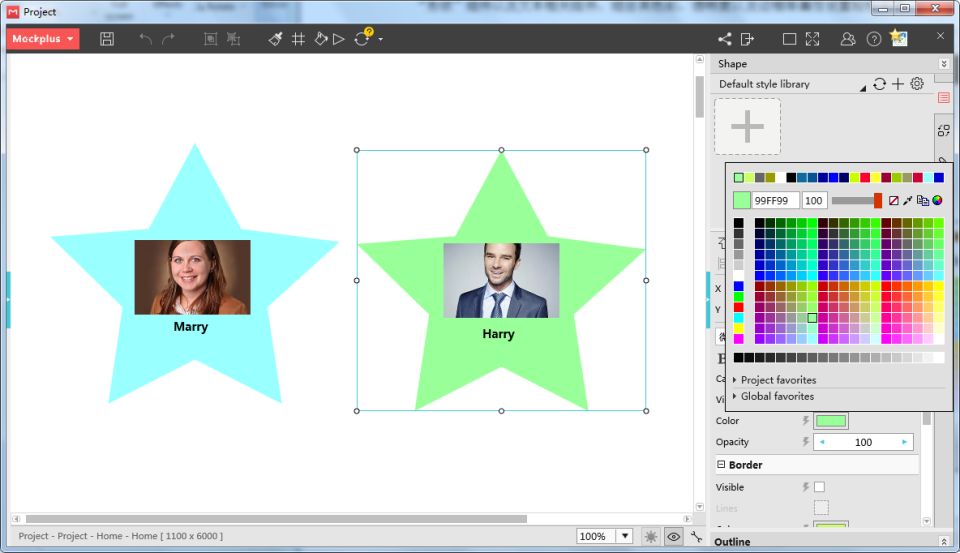Select the format painter brush tool
This screenshot has height=553, width=960.
pyautogui.click(x=276, y=39)
